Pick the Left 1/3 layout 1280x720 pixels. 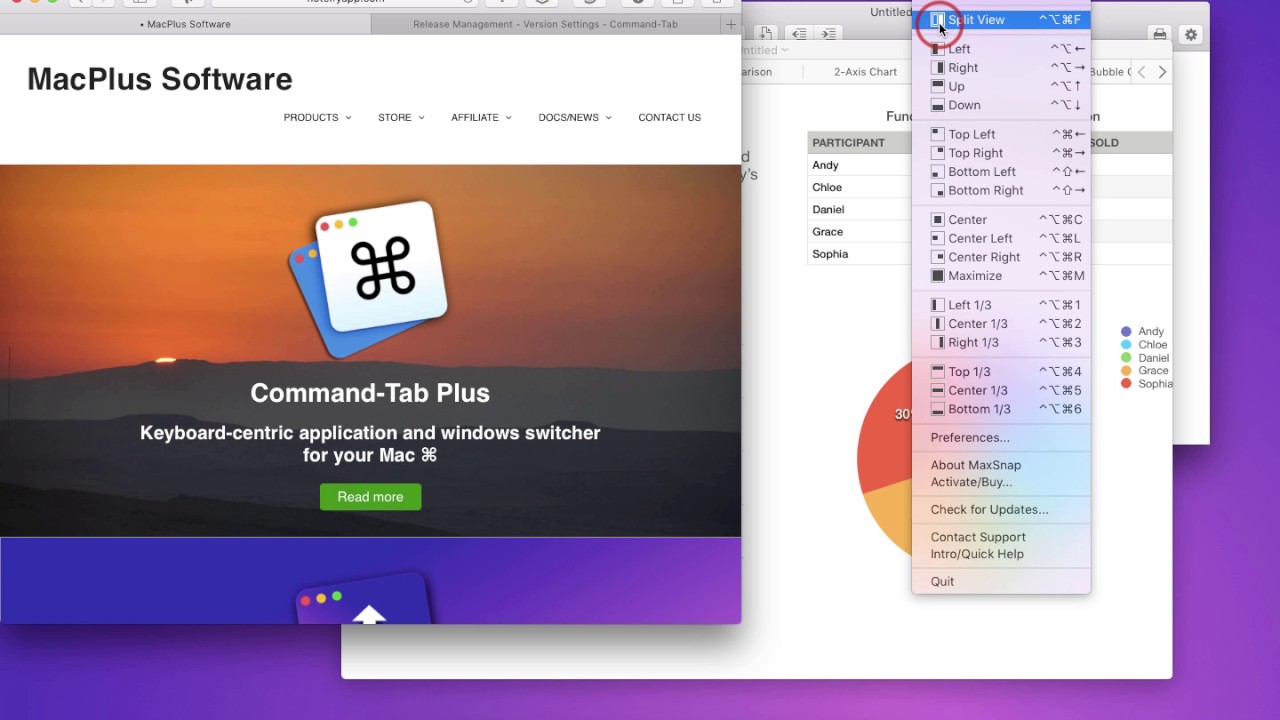tap(1001, 305)
